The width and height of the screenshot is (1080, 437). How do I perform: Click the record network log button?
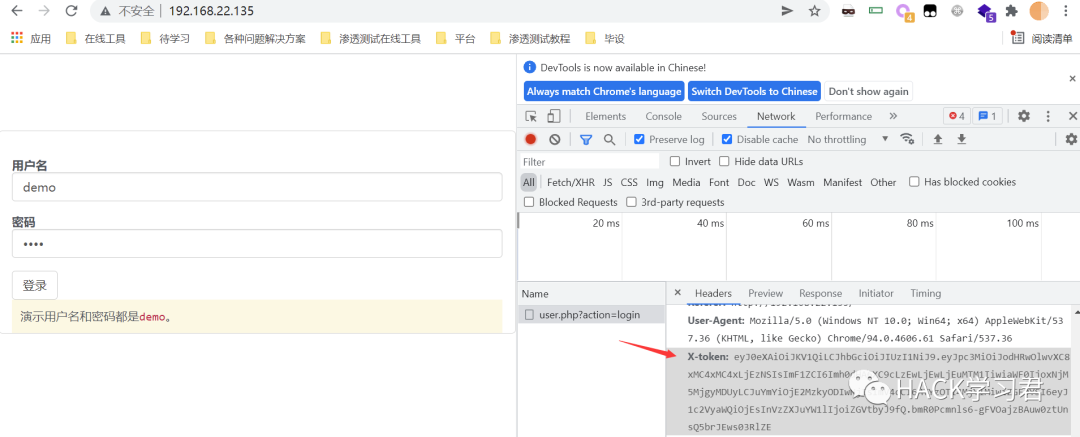531,140
